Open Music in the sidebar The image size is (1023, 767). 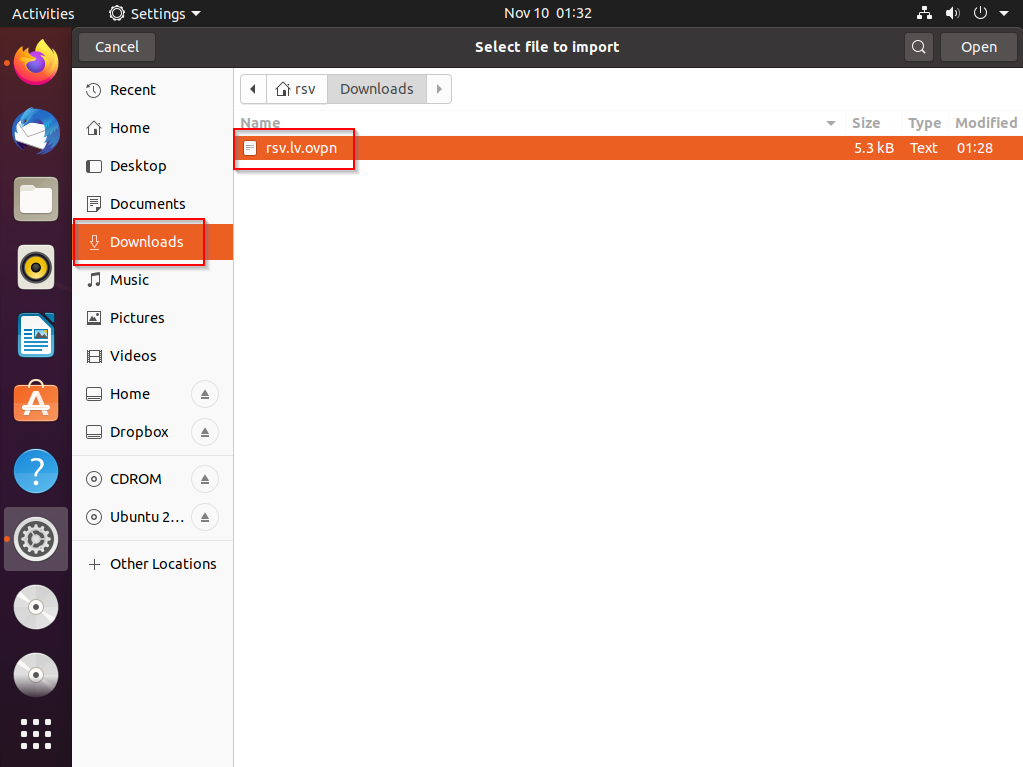[x=153, y=280]
